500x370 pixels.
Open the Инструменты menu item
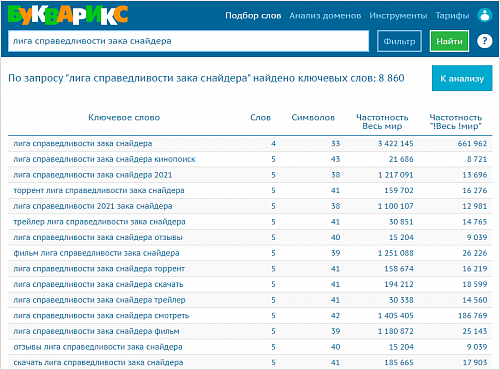(398, 16)
